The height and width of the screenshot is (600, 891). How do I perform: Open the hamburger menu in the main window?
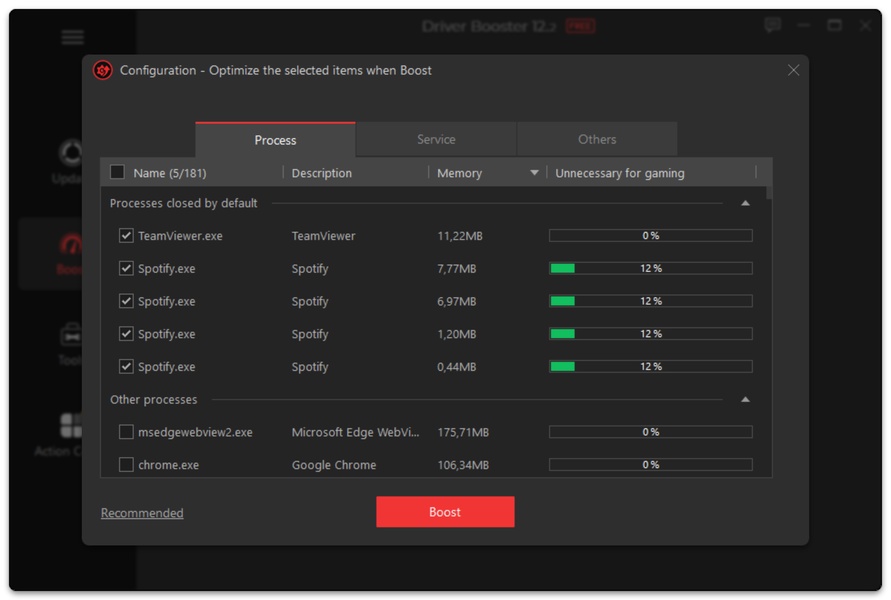[72, 37]
